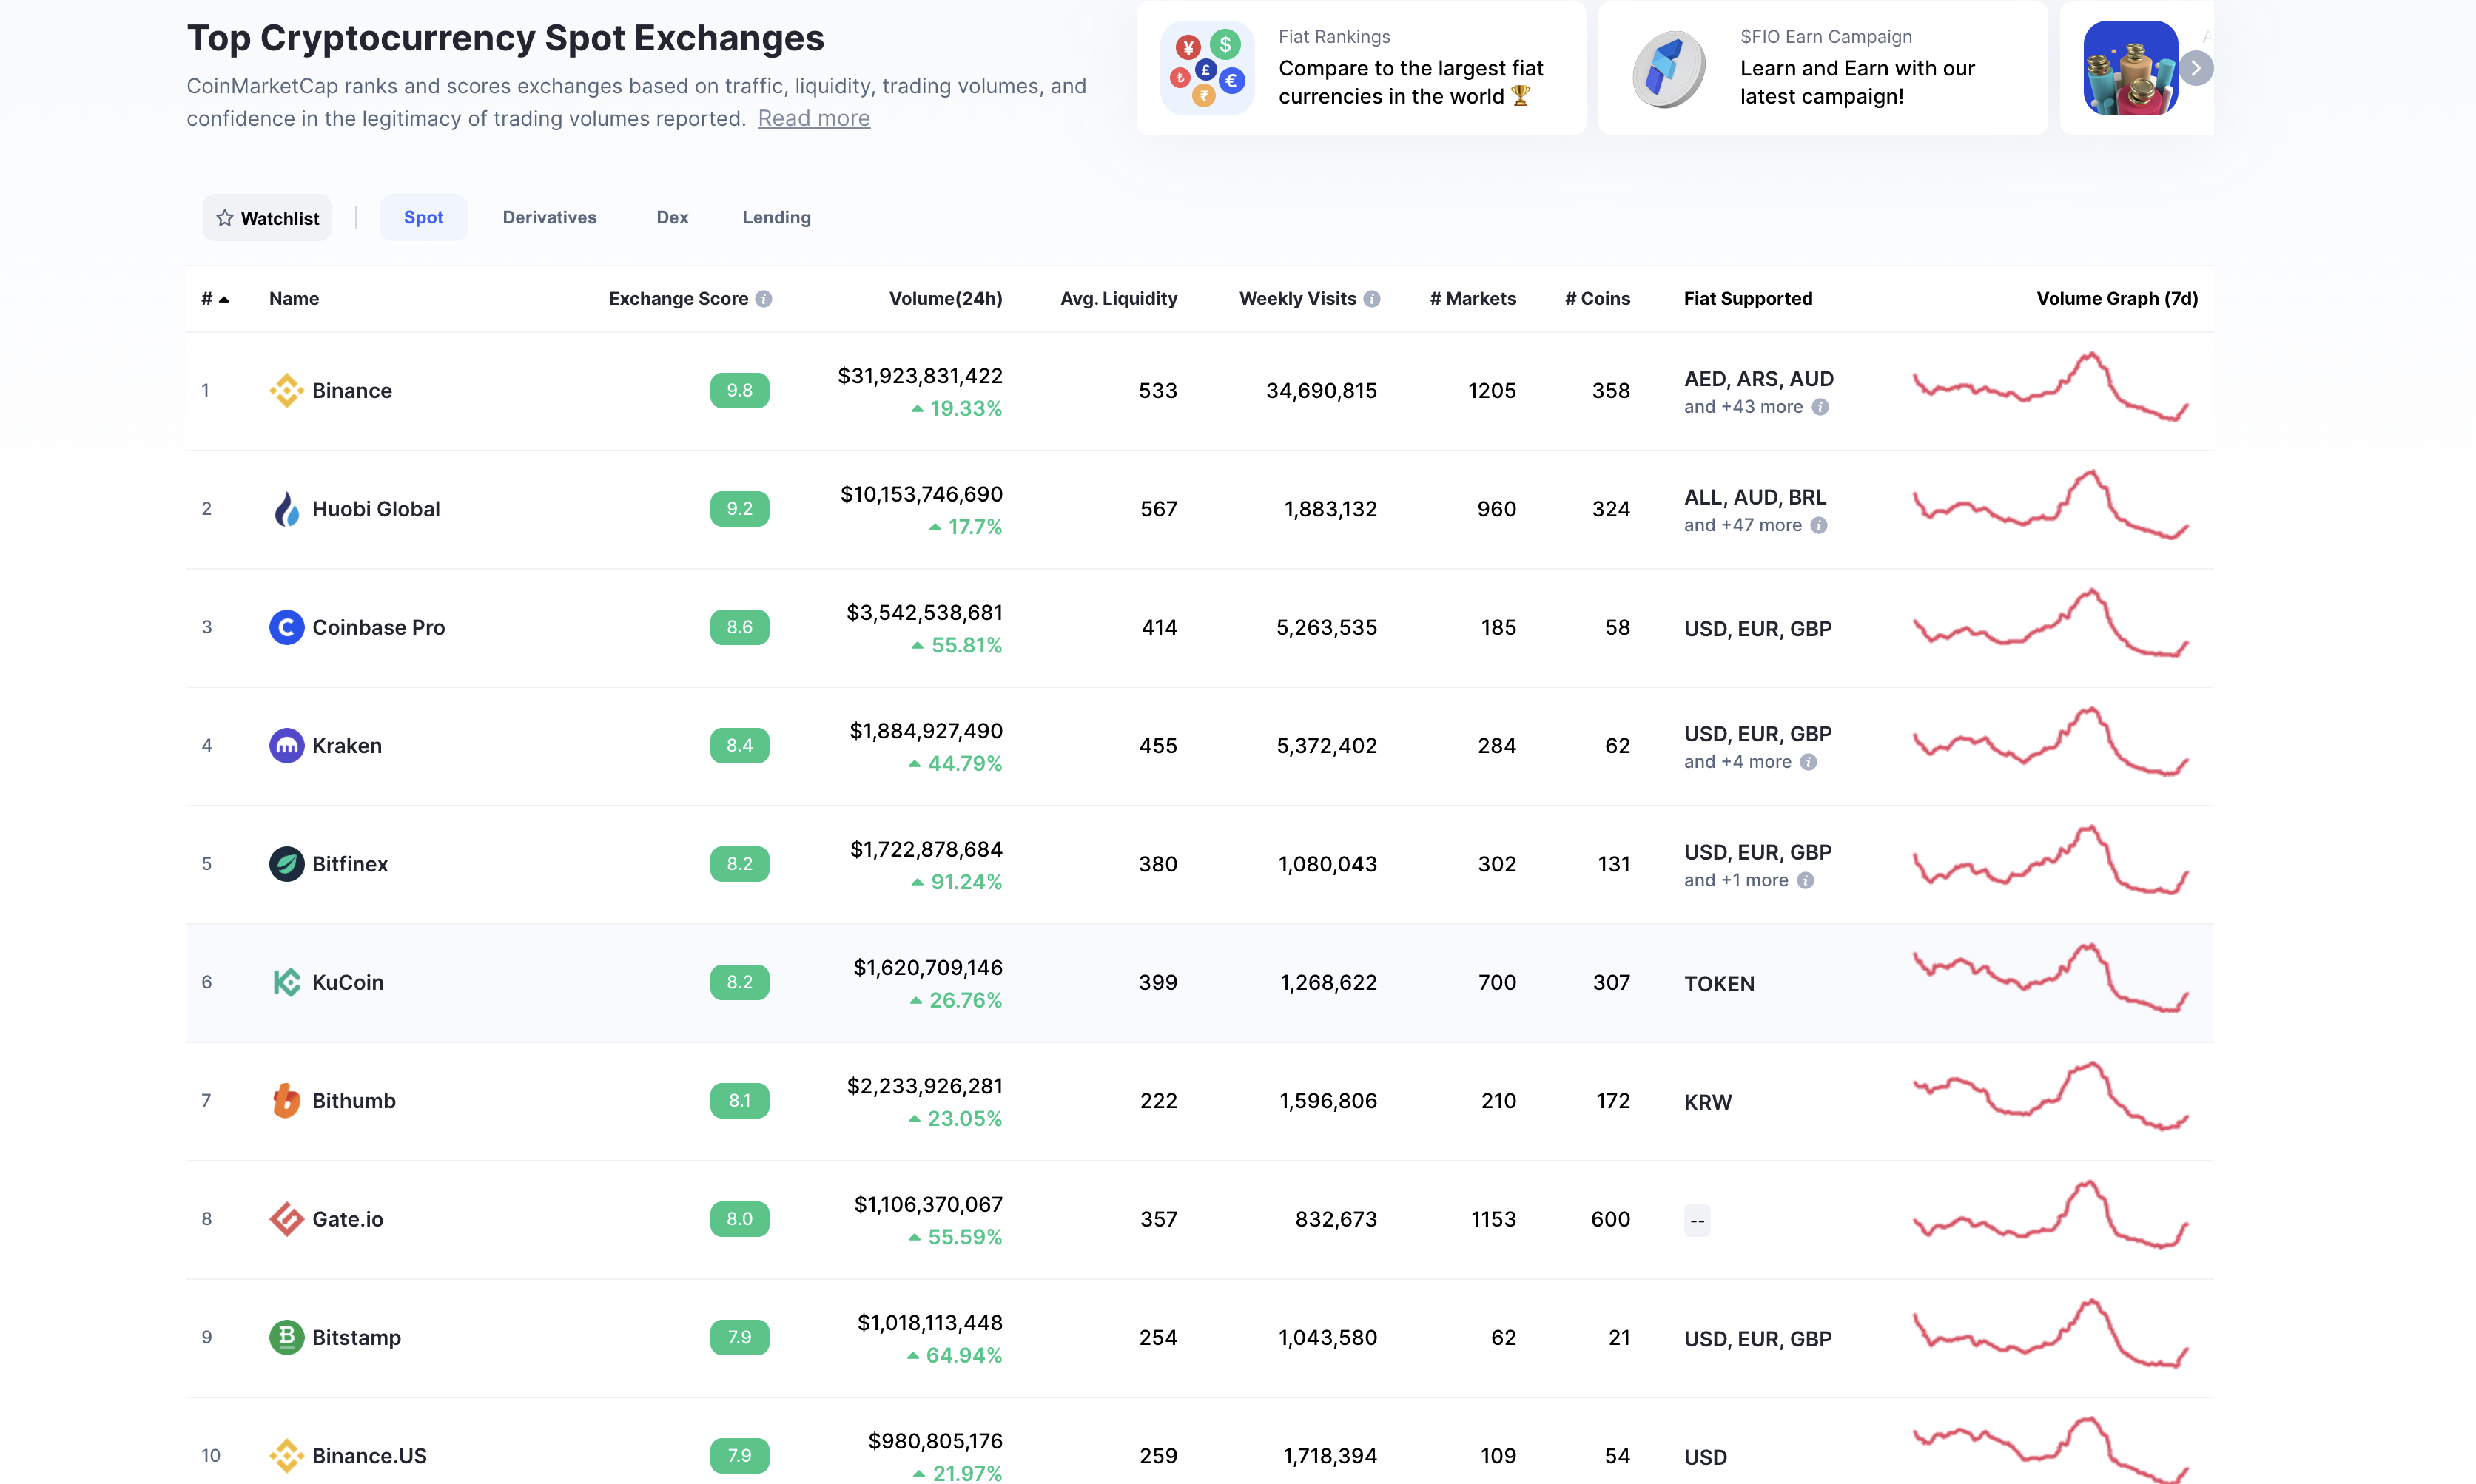The width and height of the screenshot is (2476, 1484).
Task: Click the Binance 7d volume graph
Action: pos(2051,387)
